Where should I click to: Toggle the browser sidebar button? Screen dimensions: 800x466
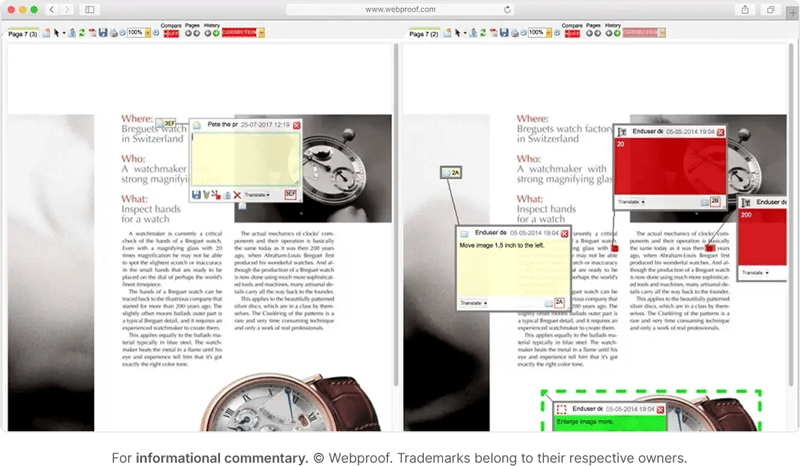click(90, 9)
